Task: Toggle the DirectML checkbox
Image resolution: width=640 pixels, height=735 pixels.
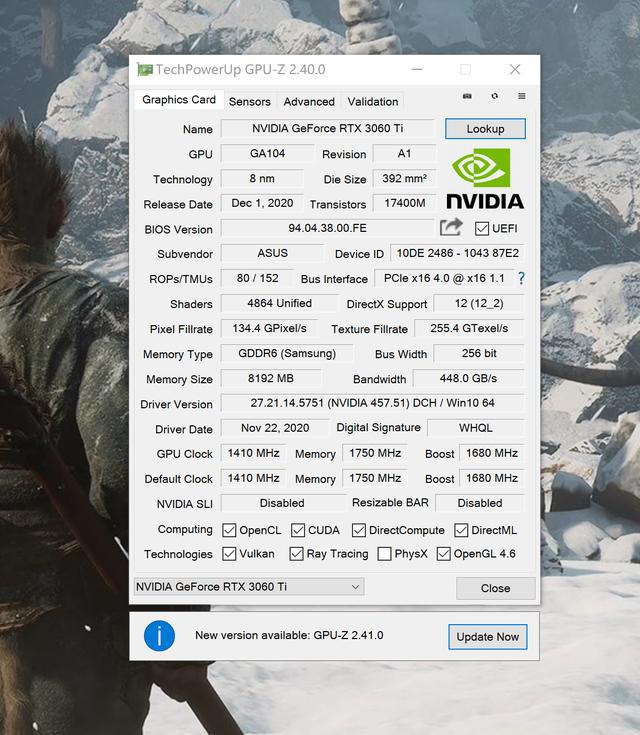Action: click(461, 530)
